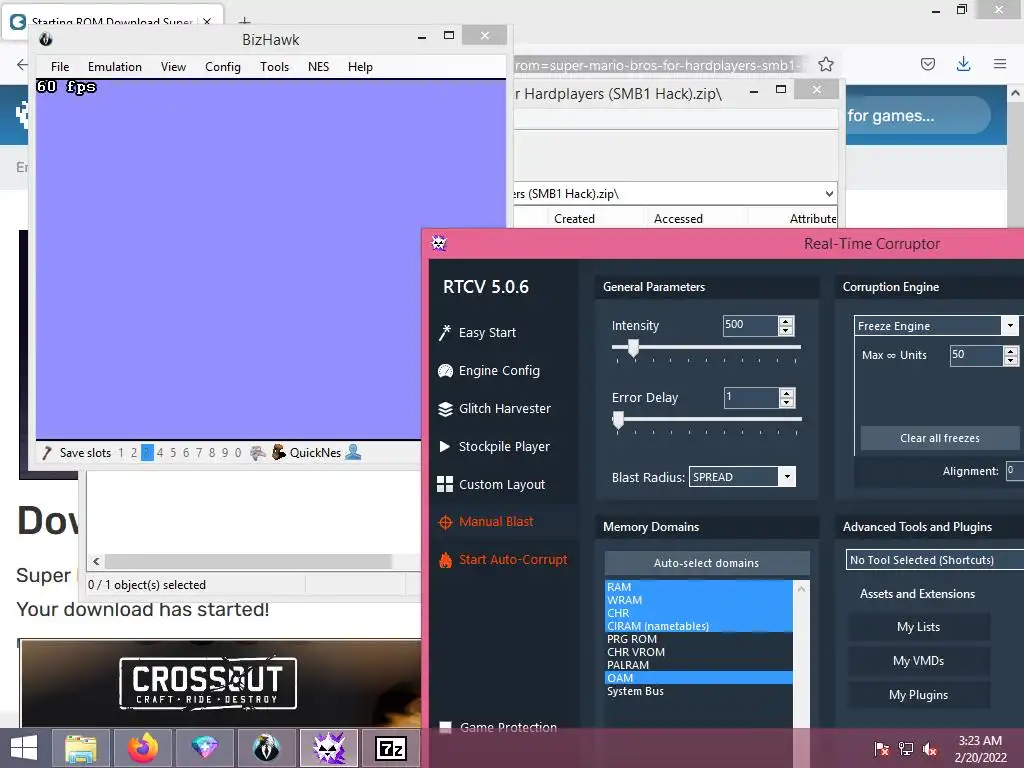Click 7-Zip horizontal scrollbar
This screenshot has width=1024, height=768.
click(248, 561)
